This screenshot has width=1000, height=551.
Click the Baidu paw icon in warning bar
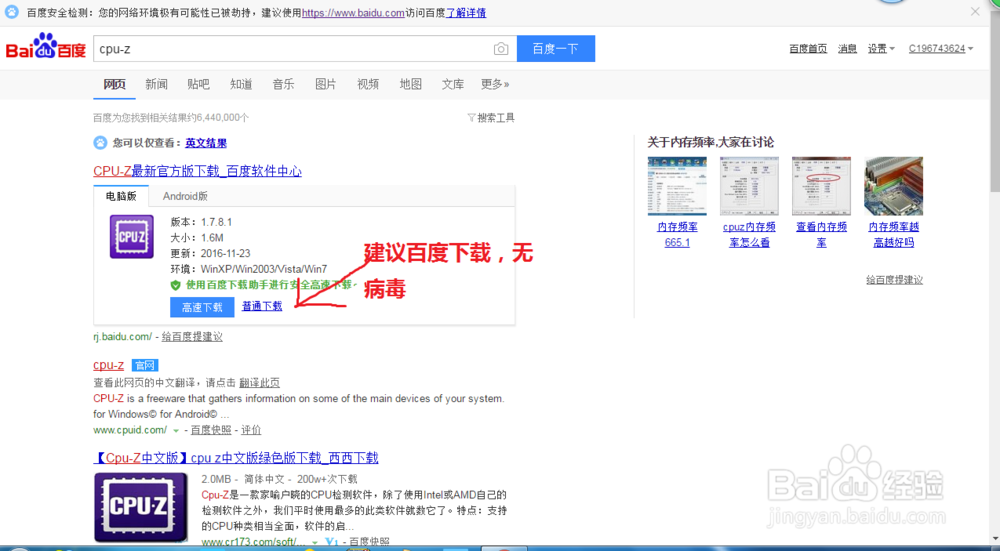pyautogui.click(x=12, y=12)
